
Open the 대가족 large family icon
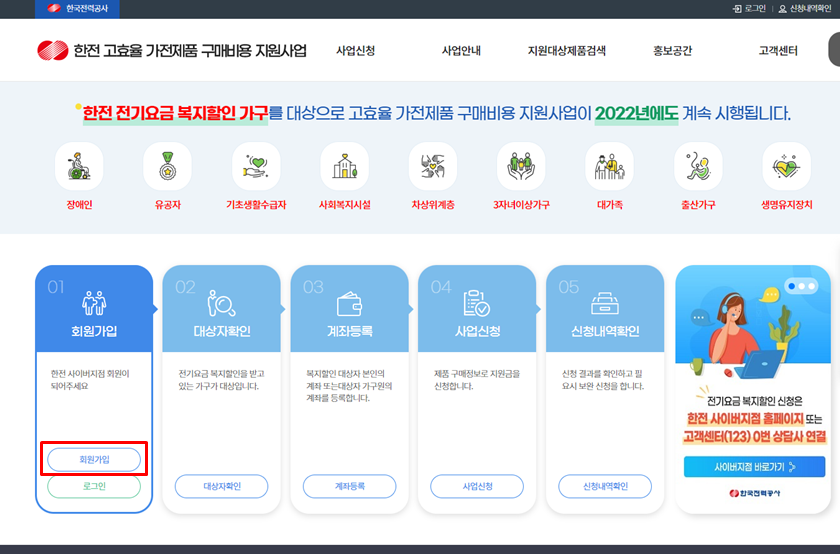click(x=610, y=166)
